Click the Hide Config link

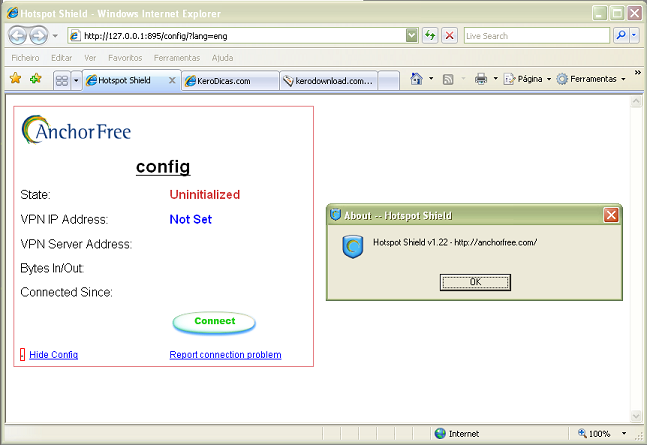pos(54,355)
